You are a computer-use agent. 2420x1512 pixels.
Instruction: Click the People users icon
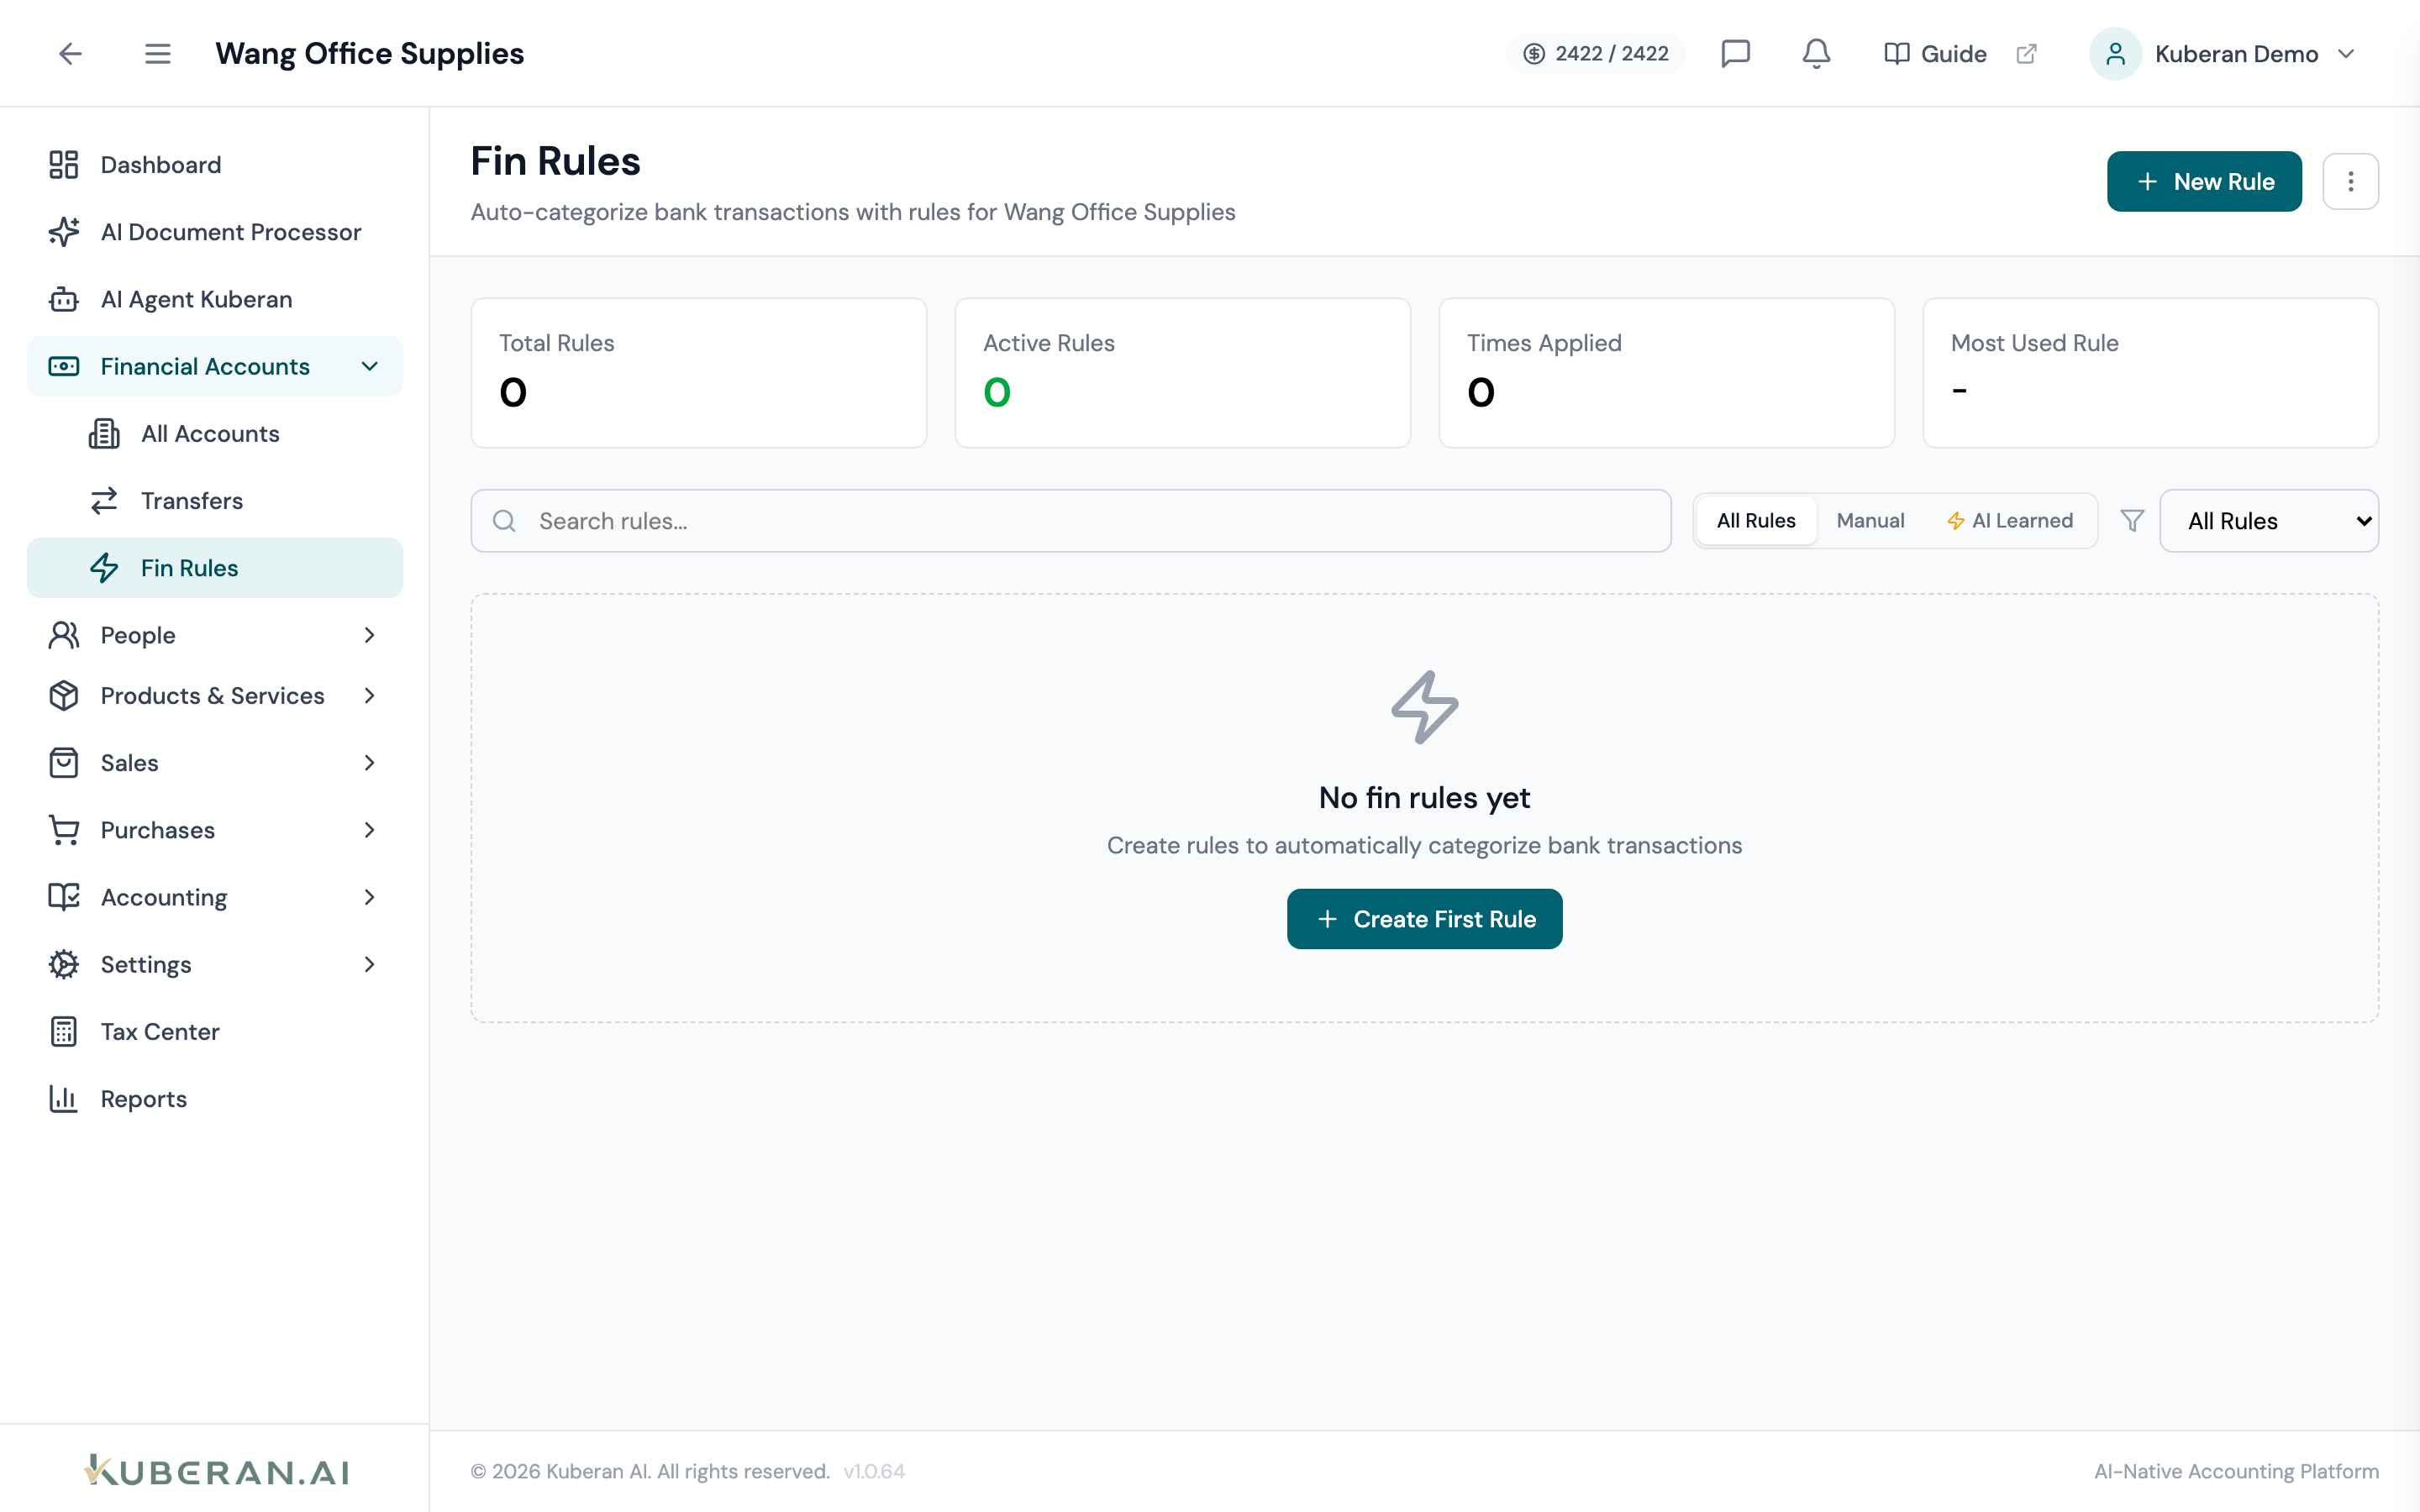pyautogui.click(x=63, y=635)
